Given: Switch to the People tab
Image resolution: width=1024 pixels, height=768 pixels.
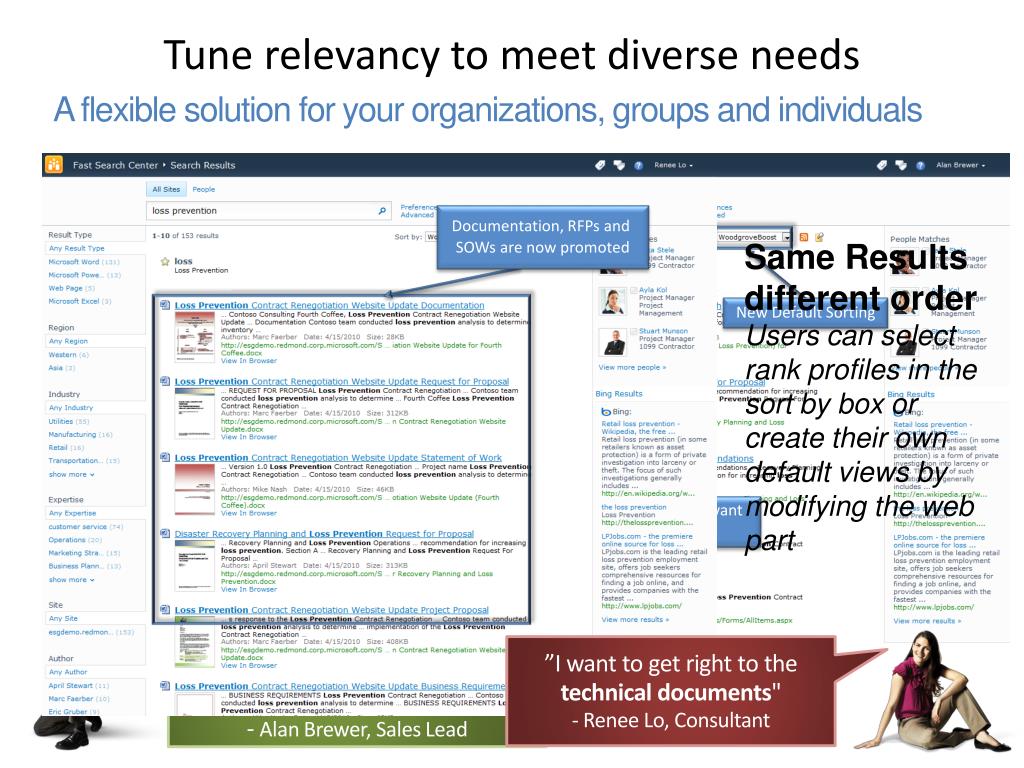Looking at the screenshot, I should (204, 189).
